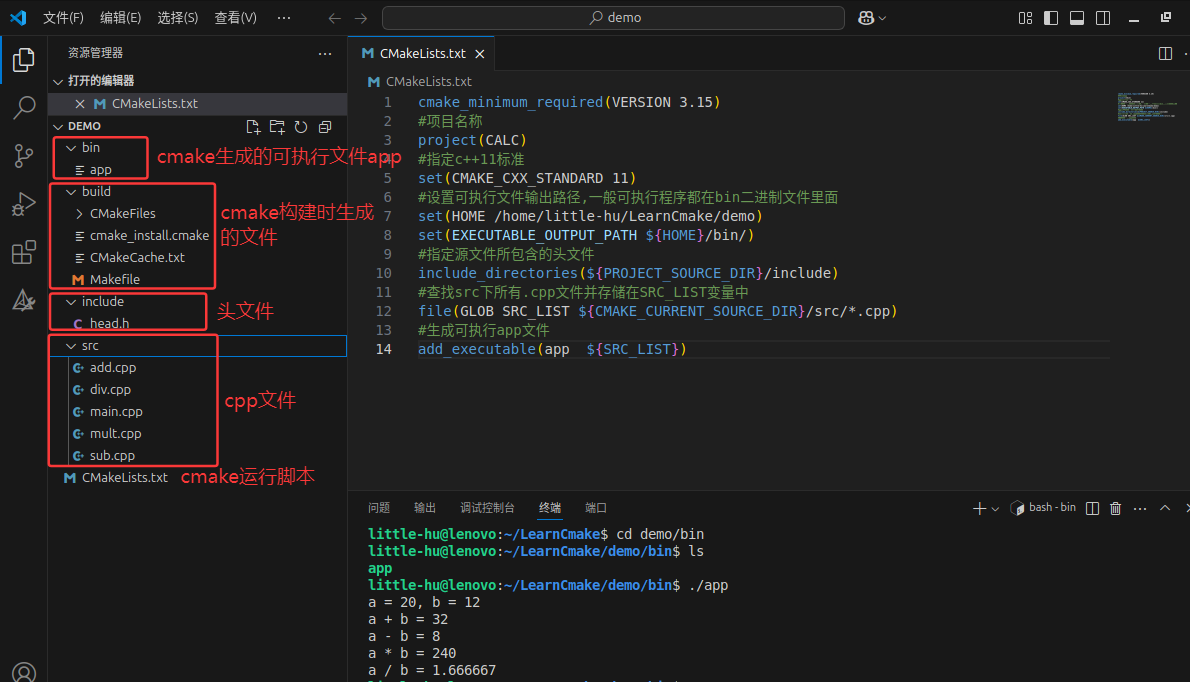Click the Kill Terminal trash icon
Screen dimensions: 1190x682
pos(1115,508)
